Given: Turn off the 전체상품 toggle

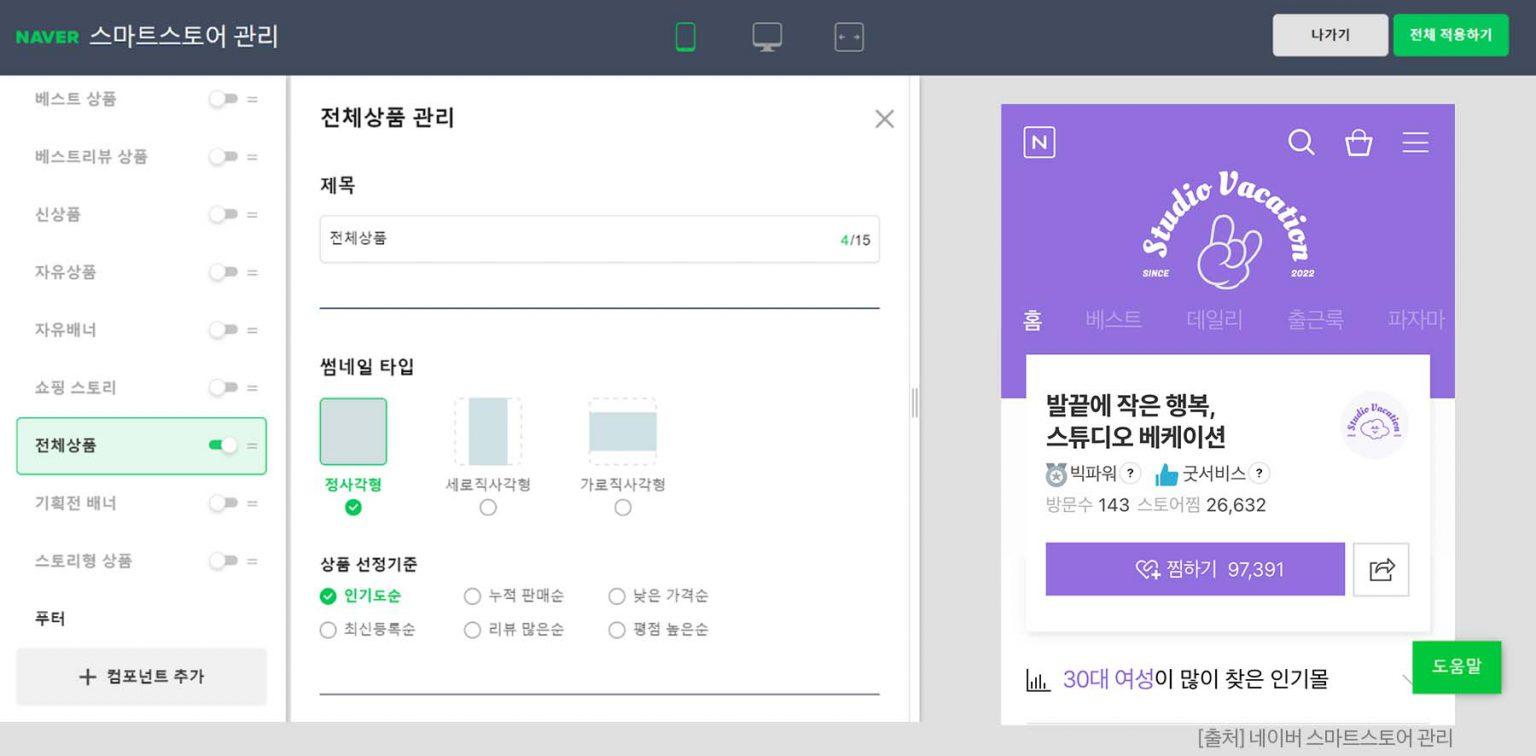Looking at the screenshot, I should click(x=223, y=445).
